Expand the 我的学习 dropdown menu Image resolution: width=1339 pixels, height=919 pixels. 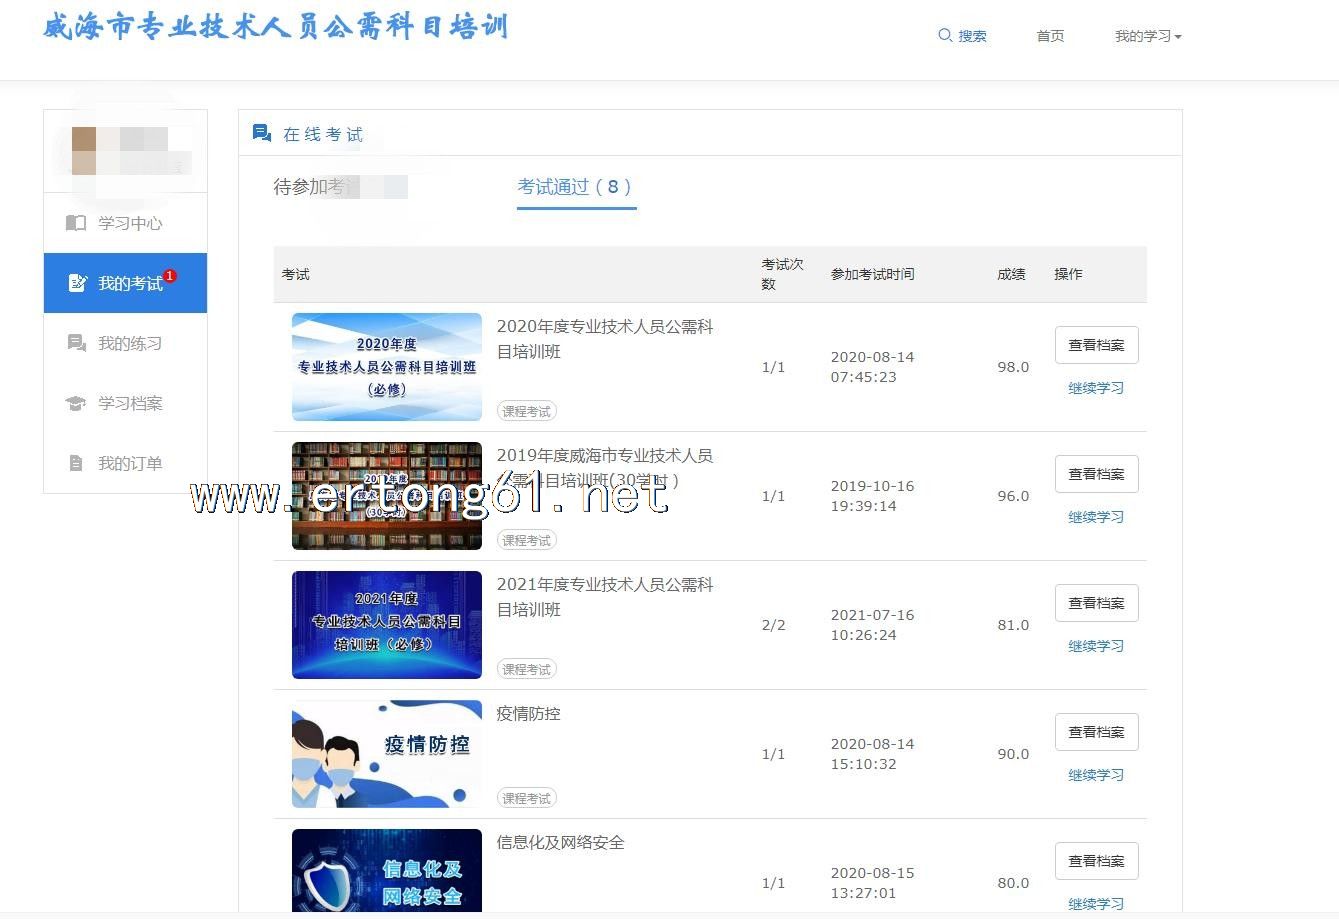(x=1148, y=36)
